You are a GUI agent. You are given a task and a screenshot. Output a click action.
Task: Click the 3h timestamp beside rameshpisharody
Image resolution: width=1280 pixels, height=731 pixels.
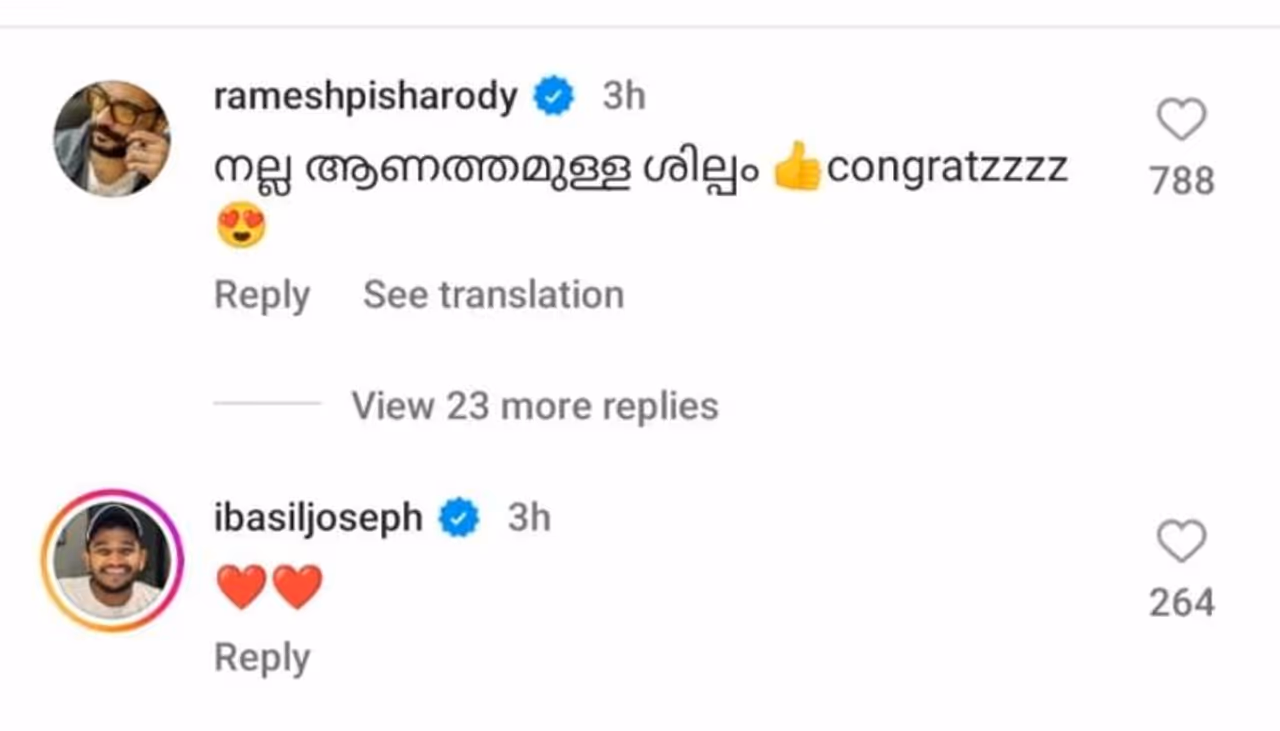[x=624, y=97]
